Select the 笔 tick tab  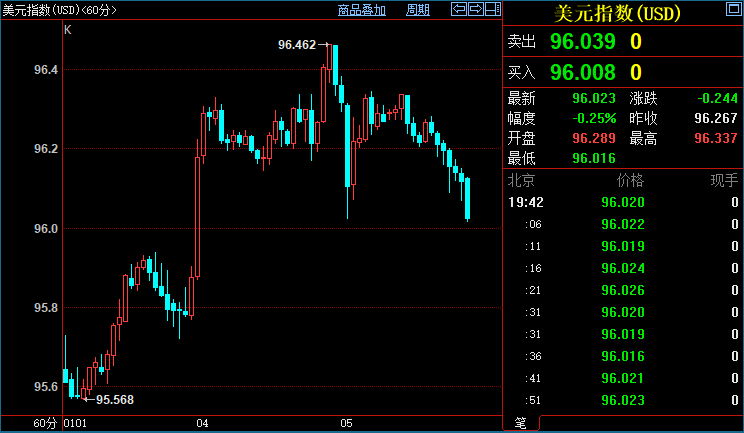pos(520,423)
